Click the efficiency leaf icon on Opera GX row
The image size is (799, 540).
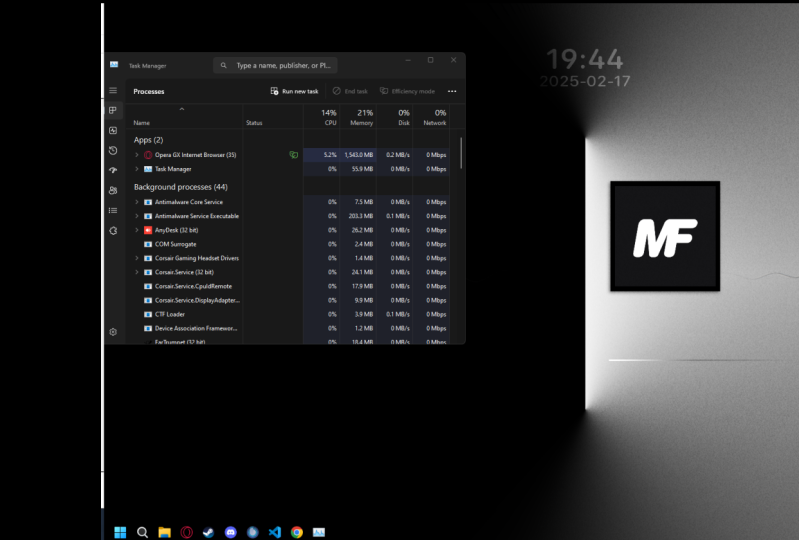click(294, 155)
